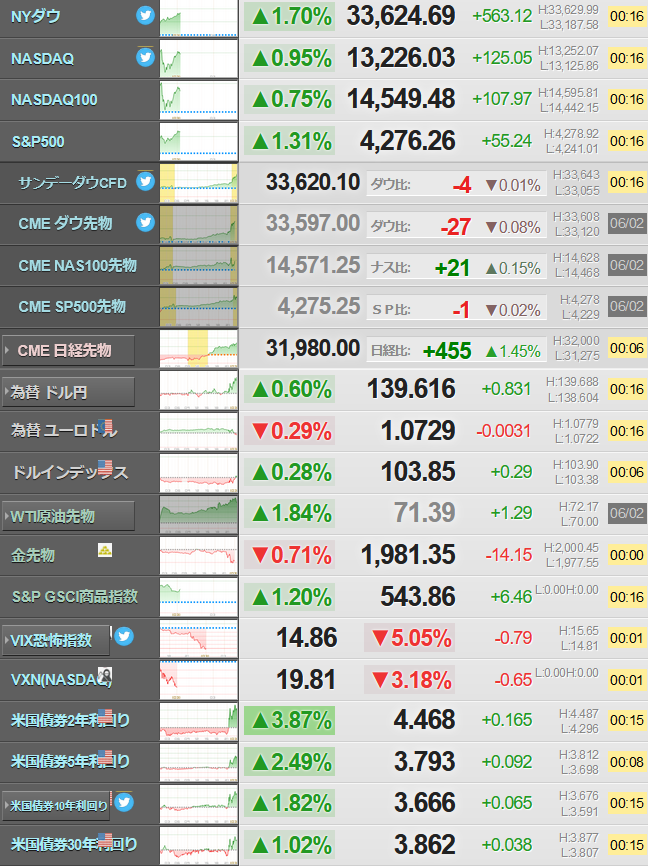The width and height of the screenshot is (648, 866).
Task: Open the 米国債券2年利回り link
Action: 70,720
